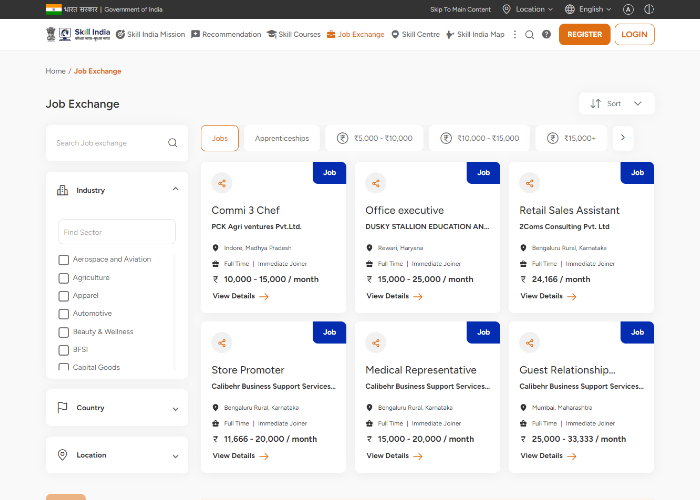Click the State Emblem of India icon
The image size is (700, 500).
click(x=51, y=34)
